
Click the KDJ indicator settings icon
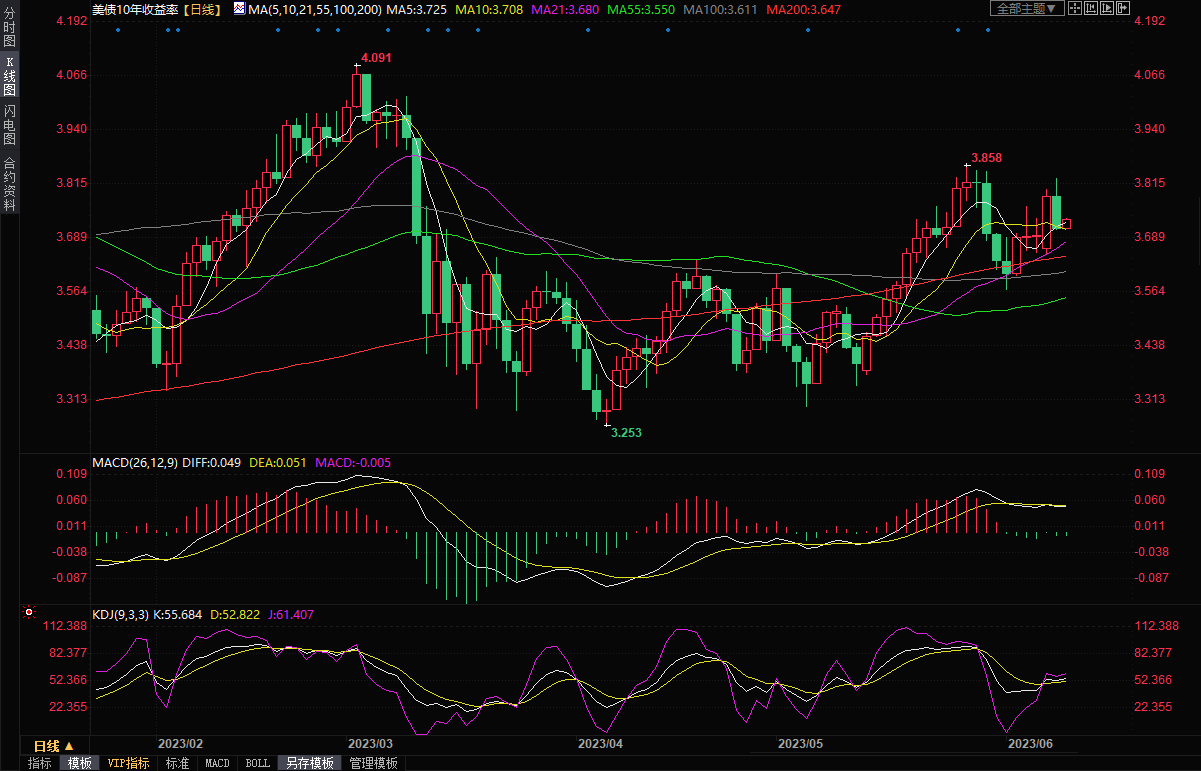tap(28, 612)
